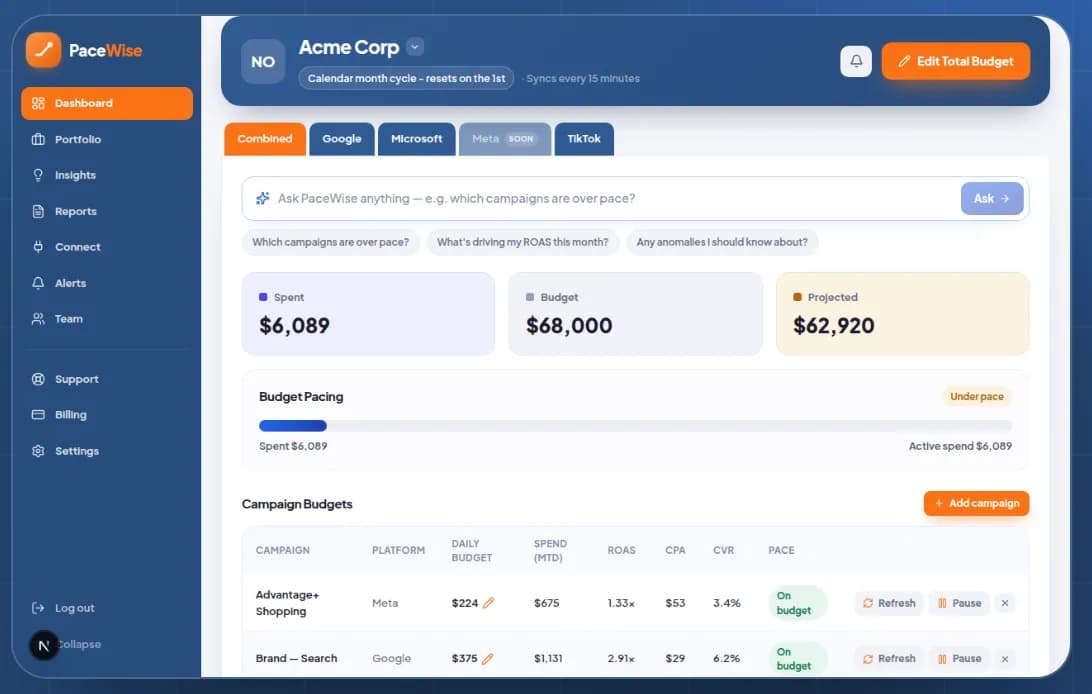The image size is (1092, 694).
Task: Click the Budget Pacing progress bar
Action: [x=635, y=425]
